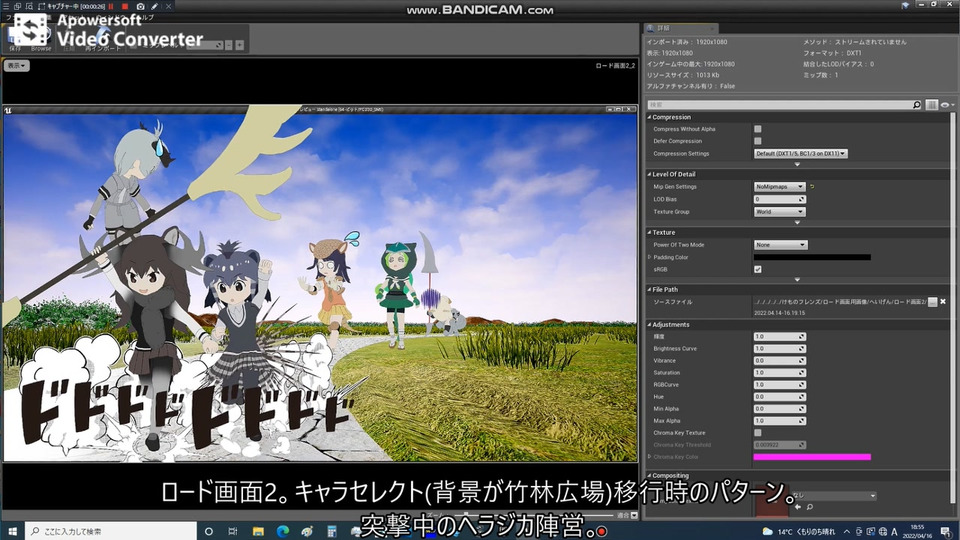This screenshot has height=540, width=960.
Task: Open network globe icon in tray
Action: click(x=882, y=531)
